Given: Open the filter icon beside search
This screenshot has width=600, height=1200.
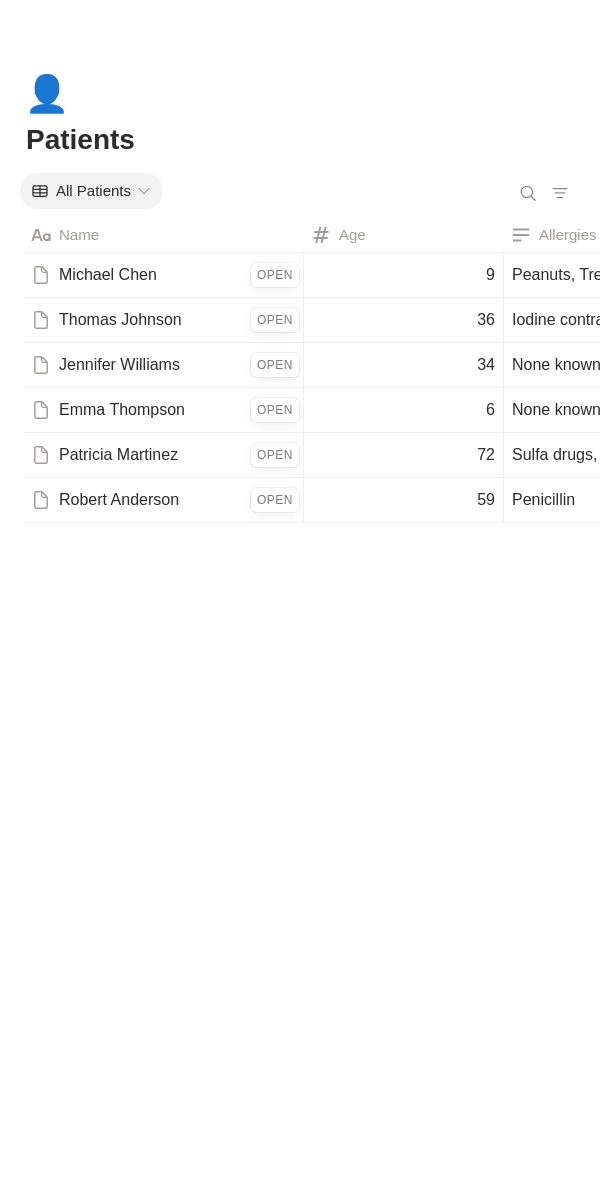Looking at the screenshot, I should (560, 193).
